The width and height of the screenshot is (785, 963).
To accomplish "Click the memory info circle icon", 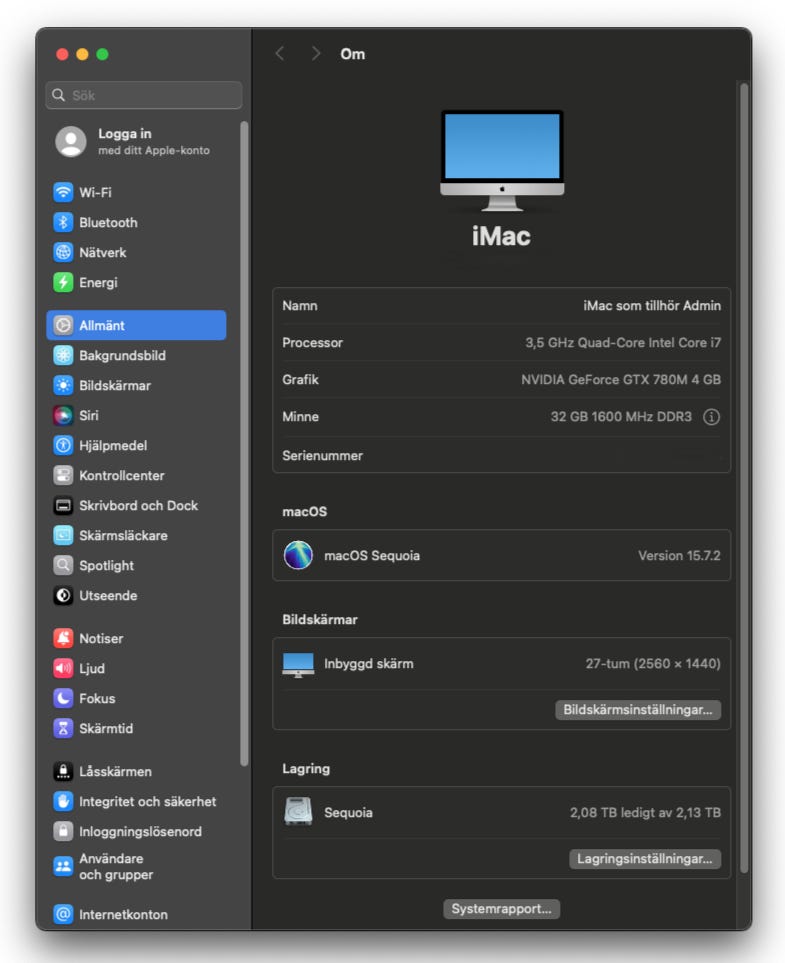I will pos(711,417).
